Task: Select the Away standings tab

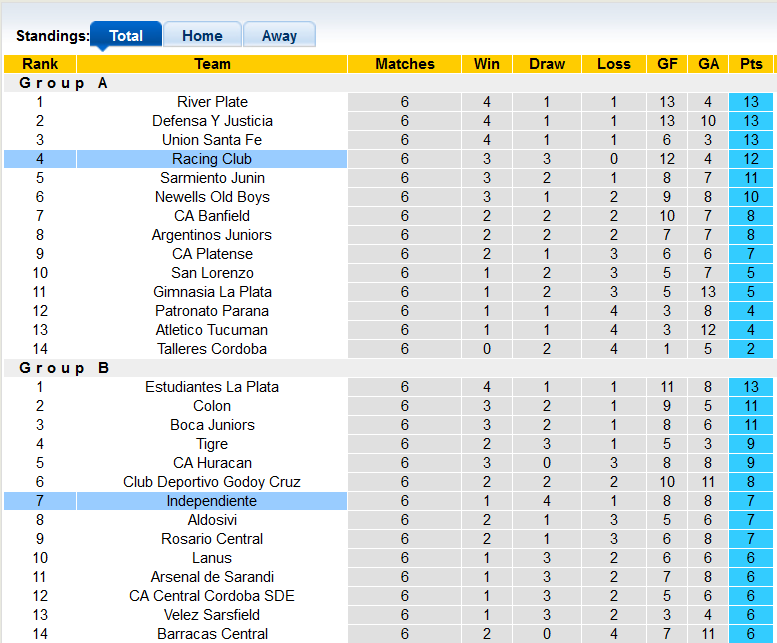Action: (x=279, y=36)
